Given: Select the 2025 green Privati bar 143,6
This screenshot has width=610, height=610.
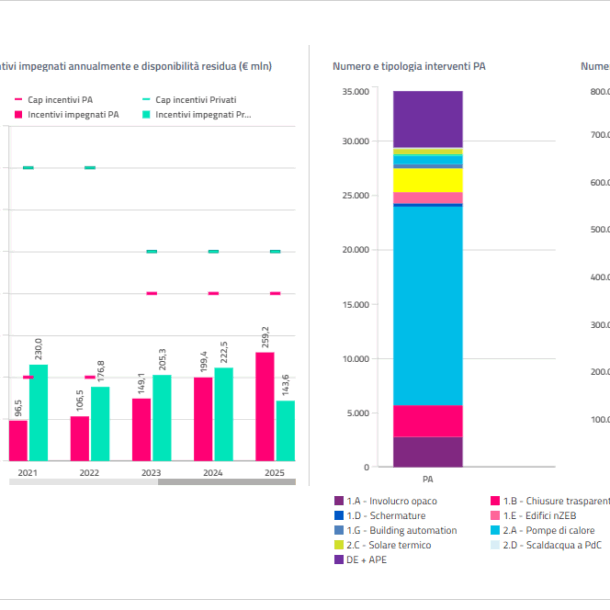Looking at the screenshot, I should 285,431.
